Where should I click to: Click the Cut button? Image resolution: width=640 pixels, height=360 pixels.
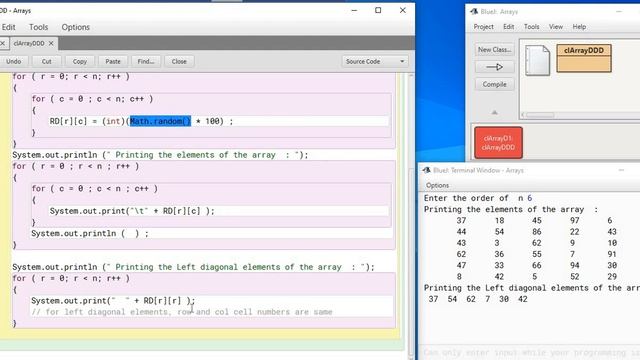point(47,61)
